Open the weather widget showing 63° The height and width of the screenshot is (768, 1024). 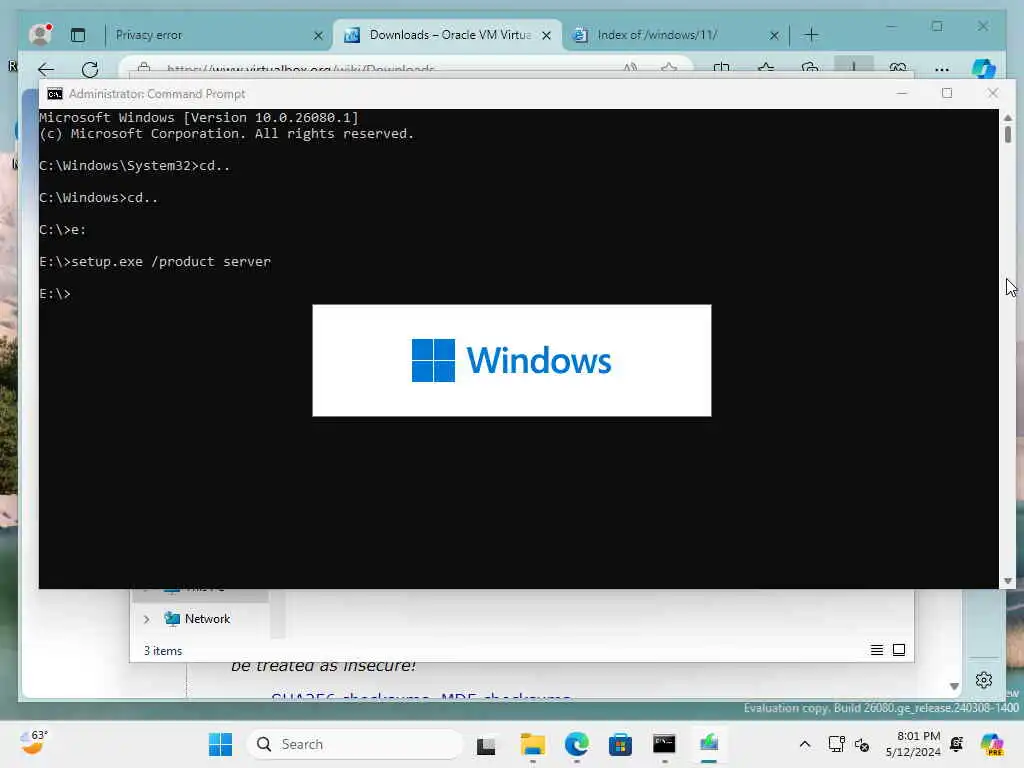click(34, 743)
